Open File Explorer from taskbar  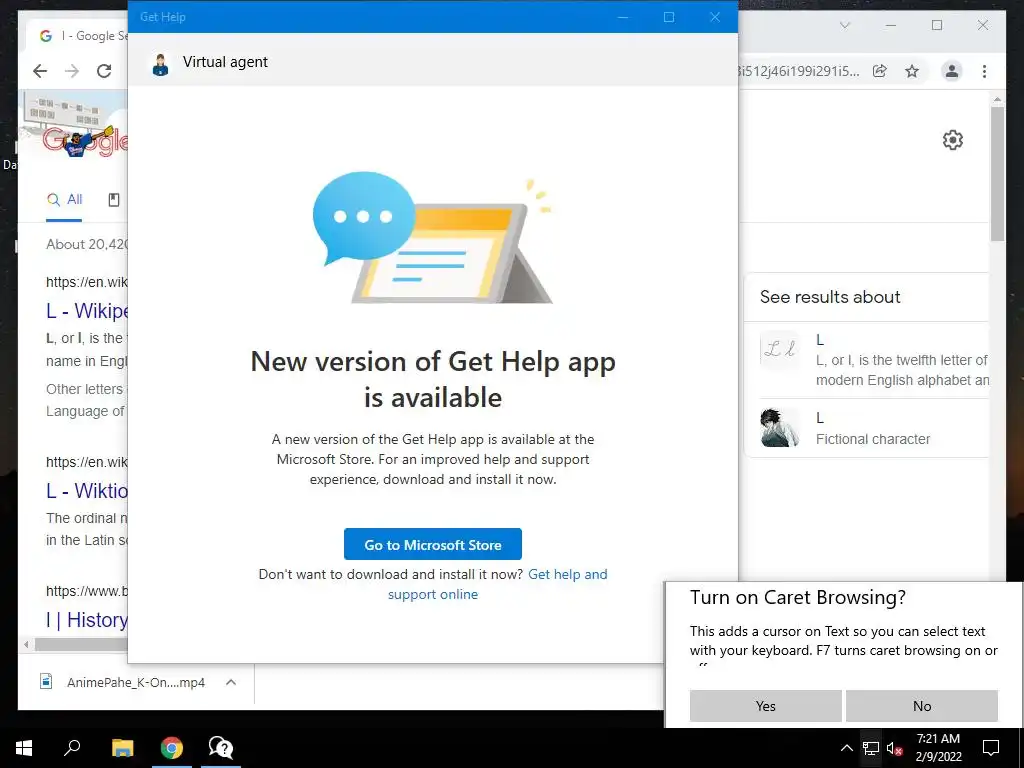pyautogui.click(x=122, y=748)
